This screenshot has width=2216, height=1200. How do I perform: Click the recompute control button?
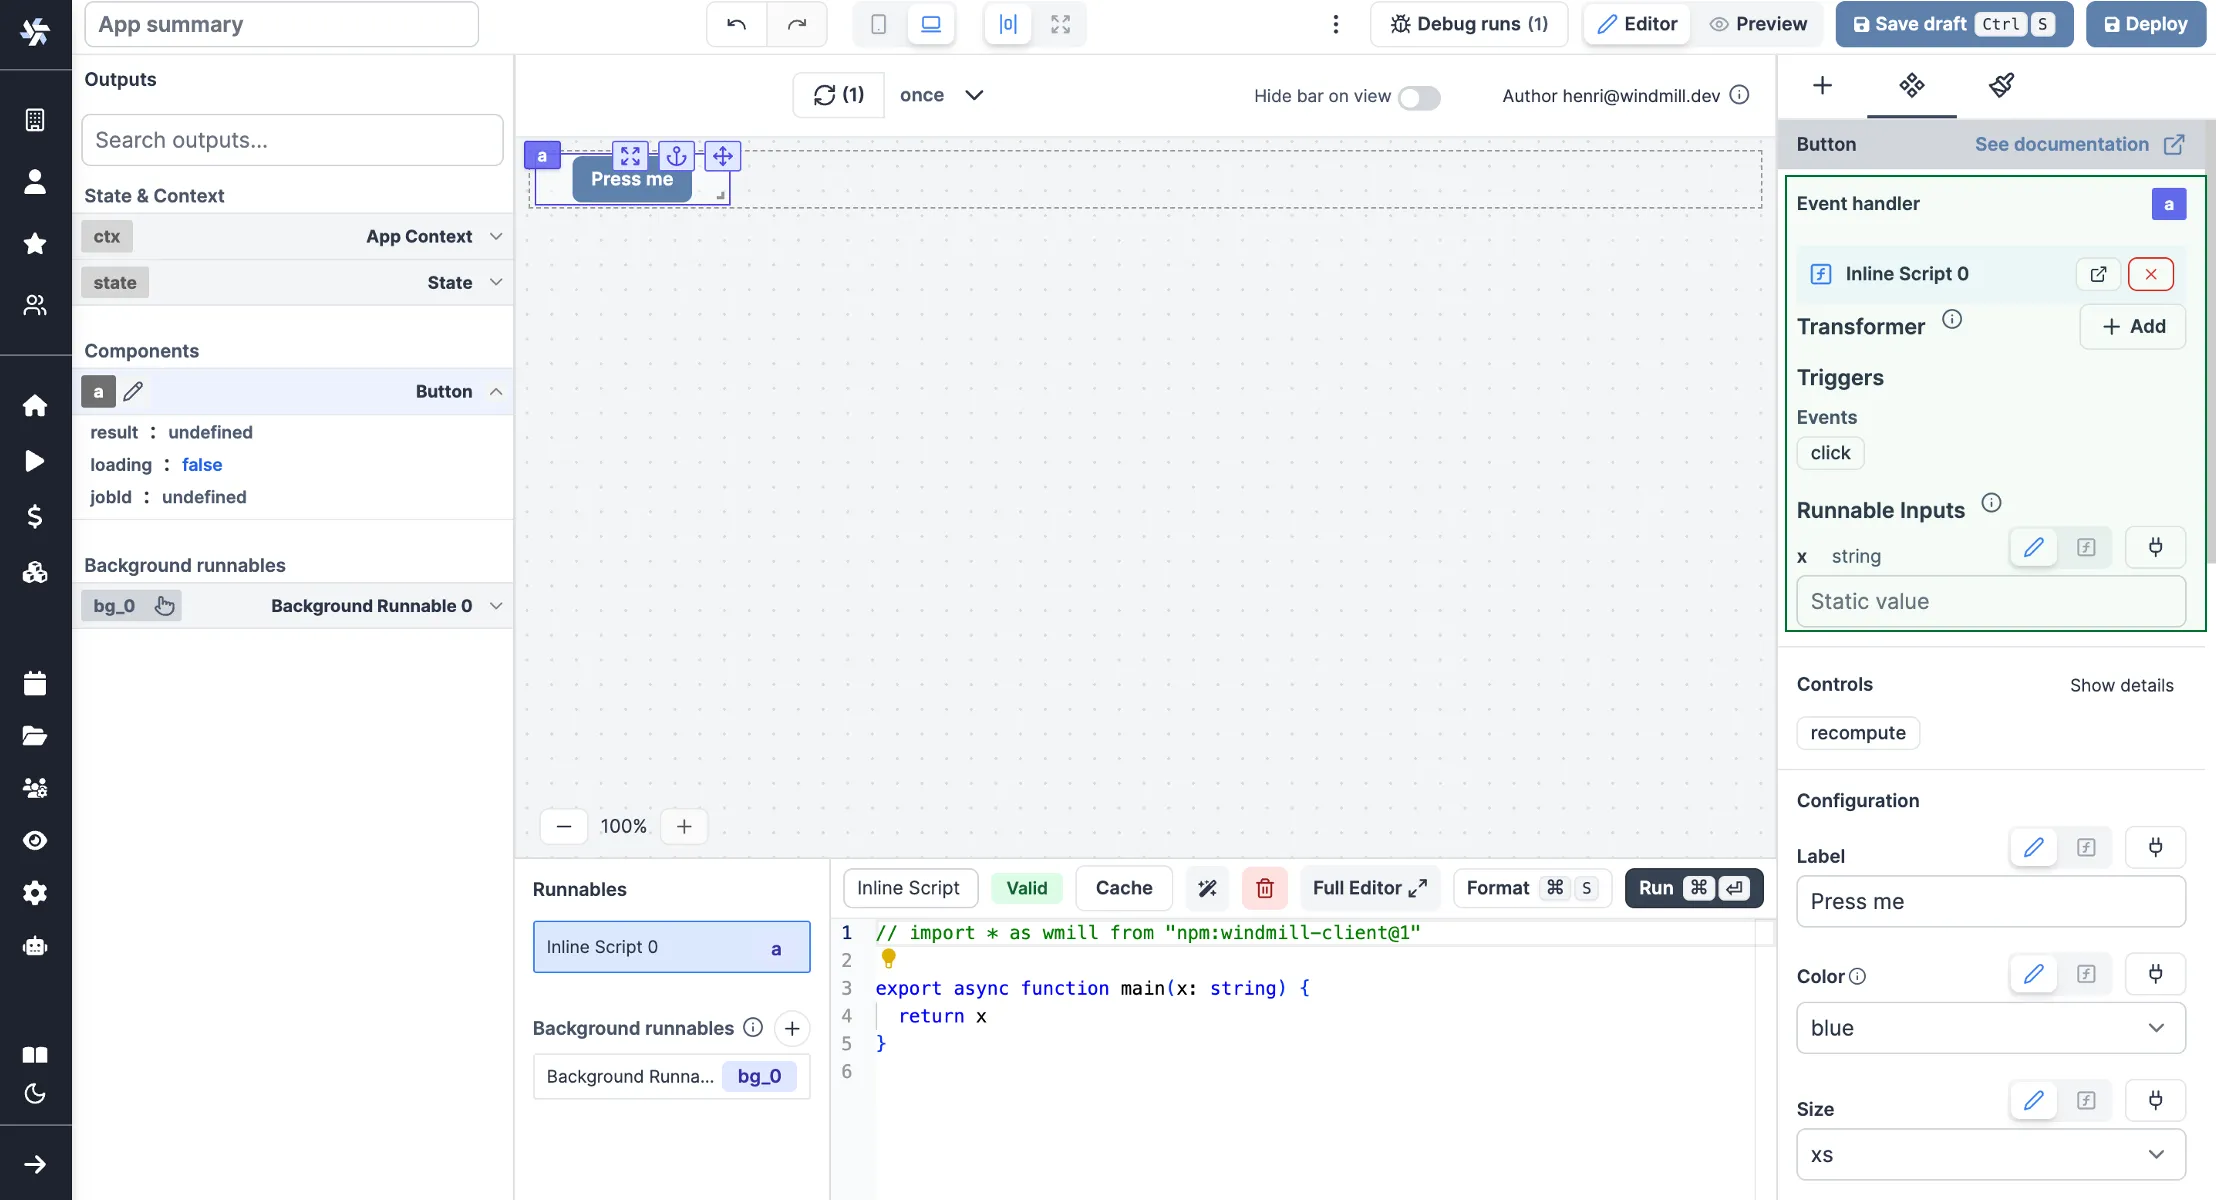pos(1858,733)
